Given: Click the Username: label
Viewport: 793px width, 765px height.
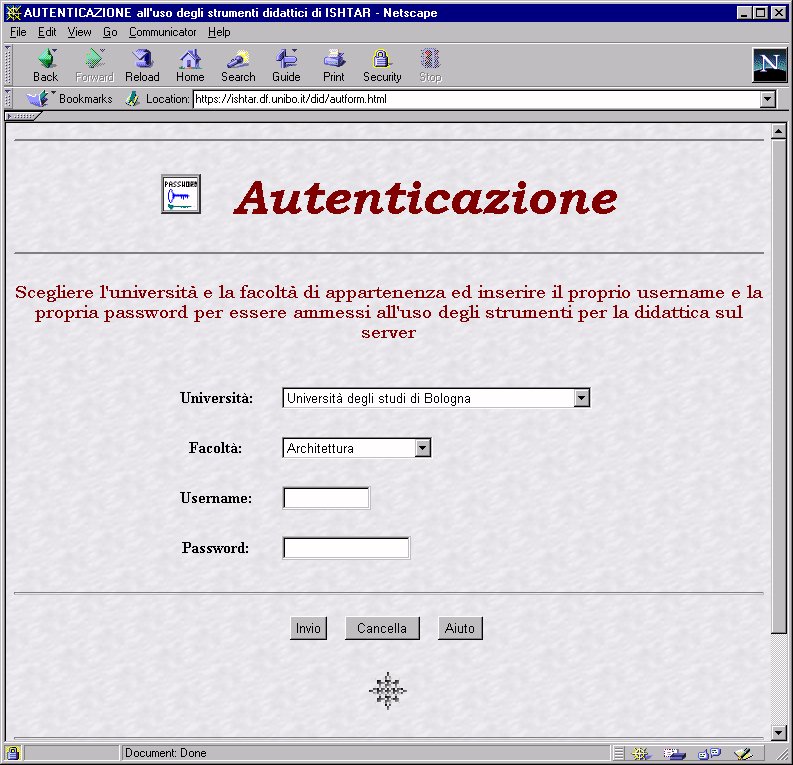Looking at the screenshot, I should point(216,498).
